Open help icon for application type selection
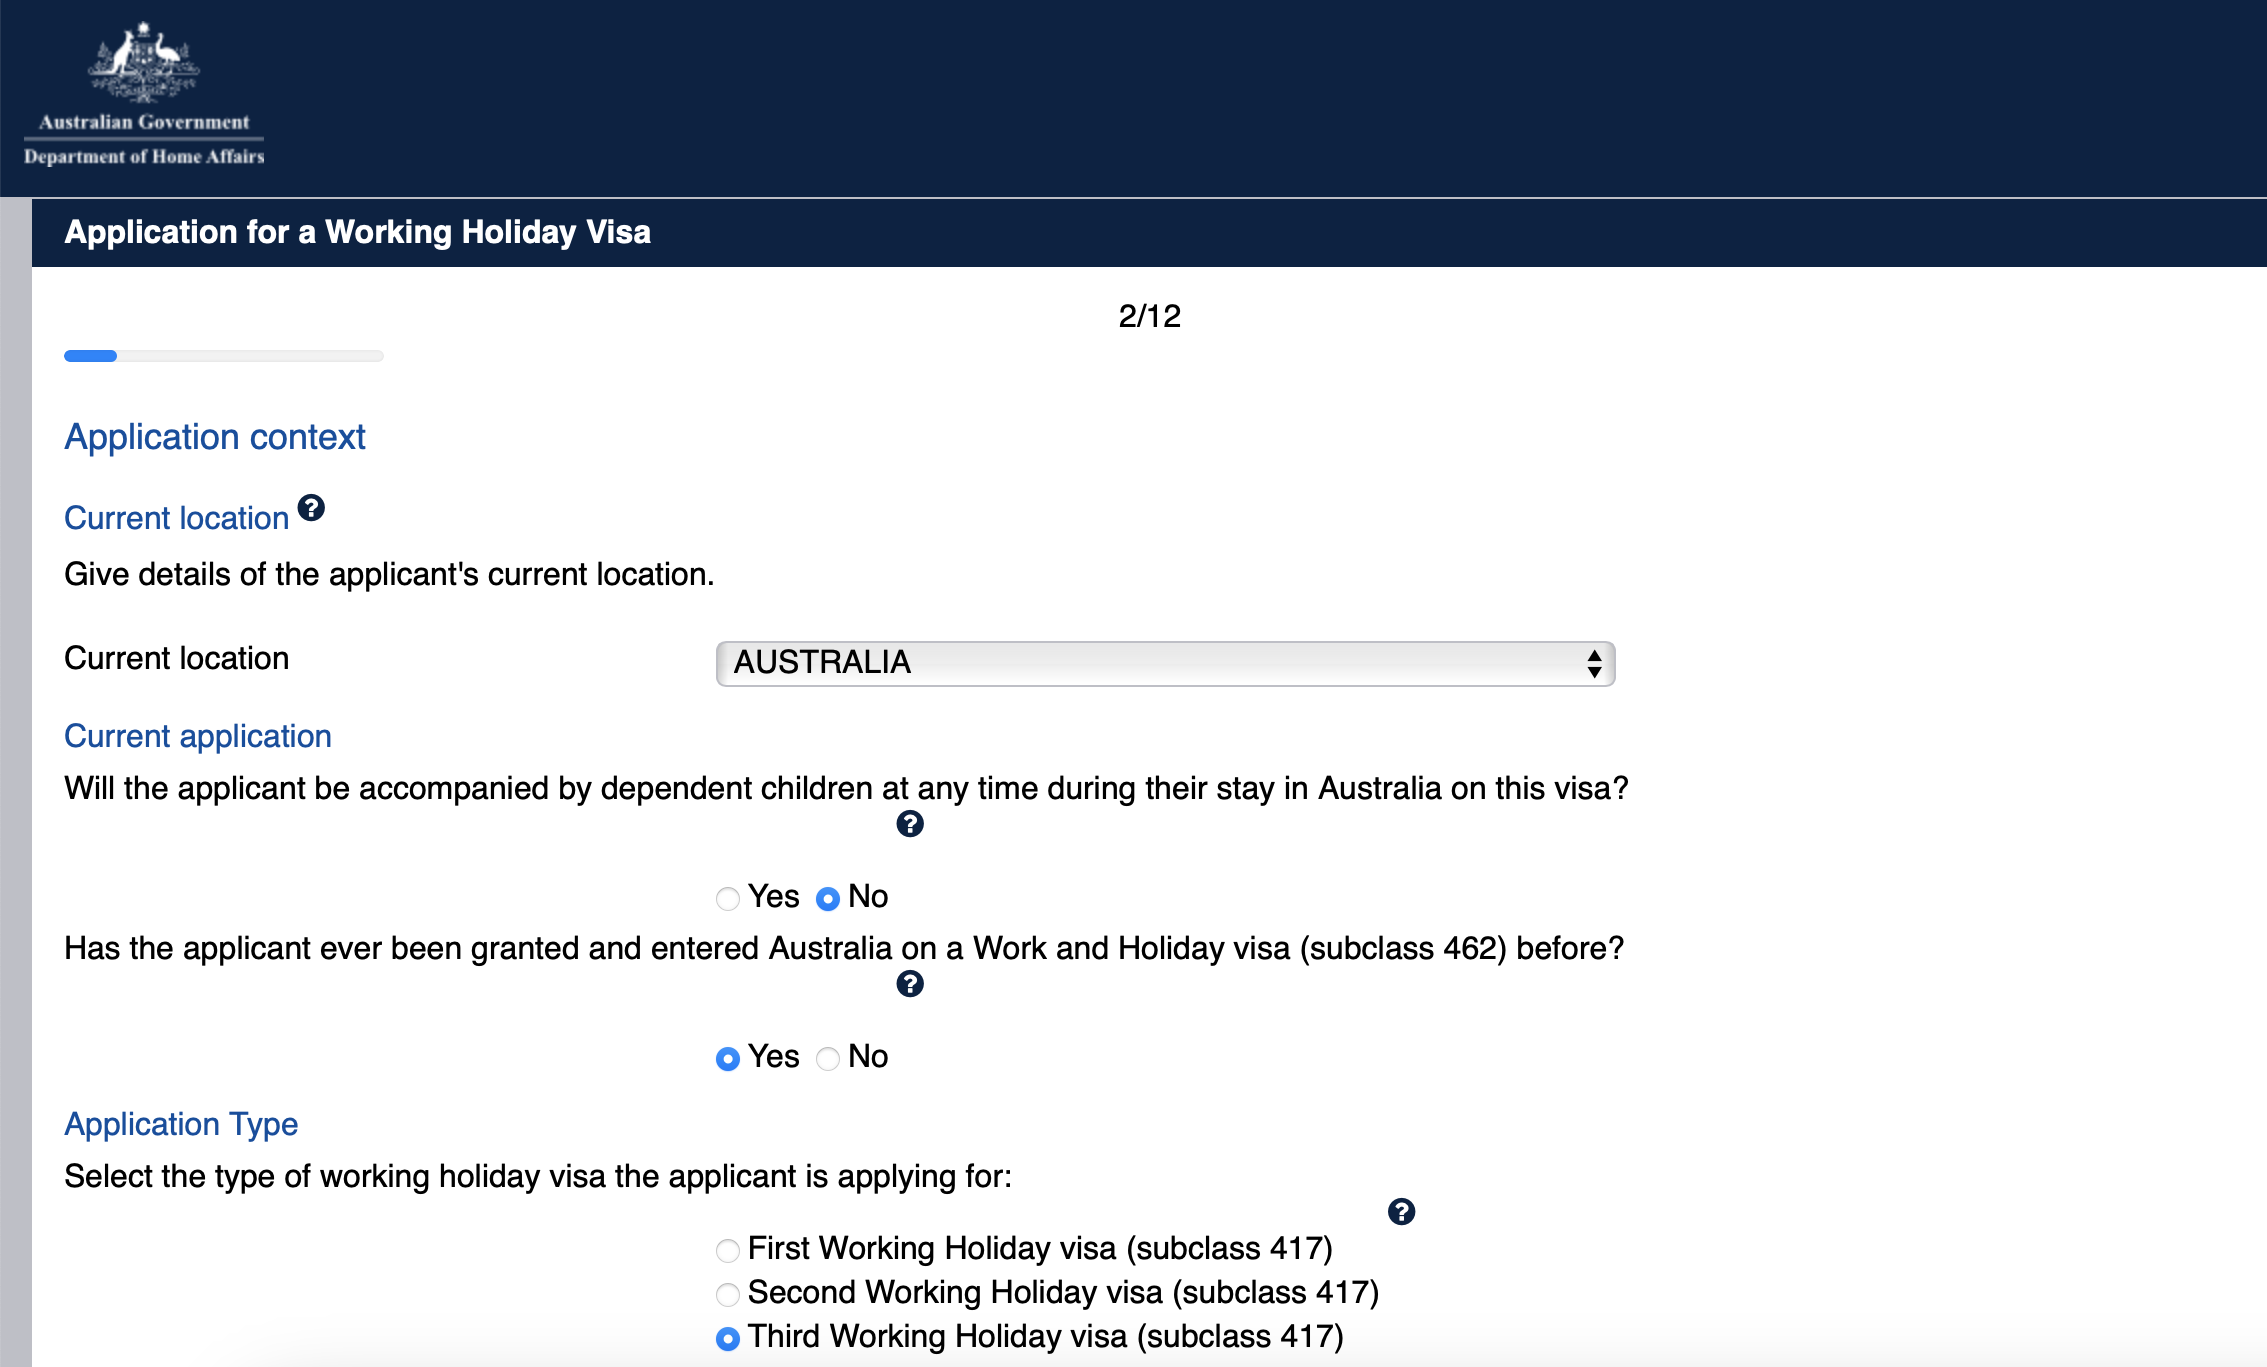2267x1367 pixels. pos(1401,1212)
